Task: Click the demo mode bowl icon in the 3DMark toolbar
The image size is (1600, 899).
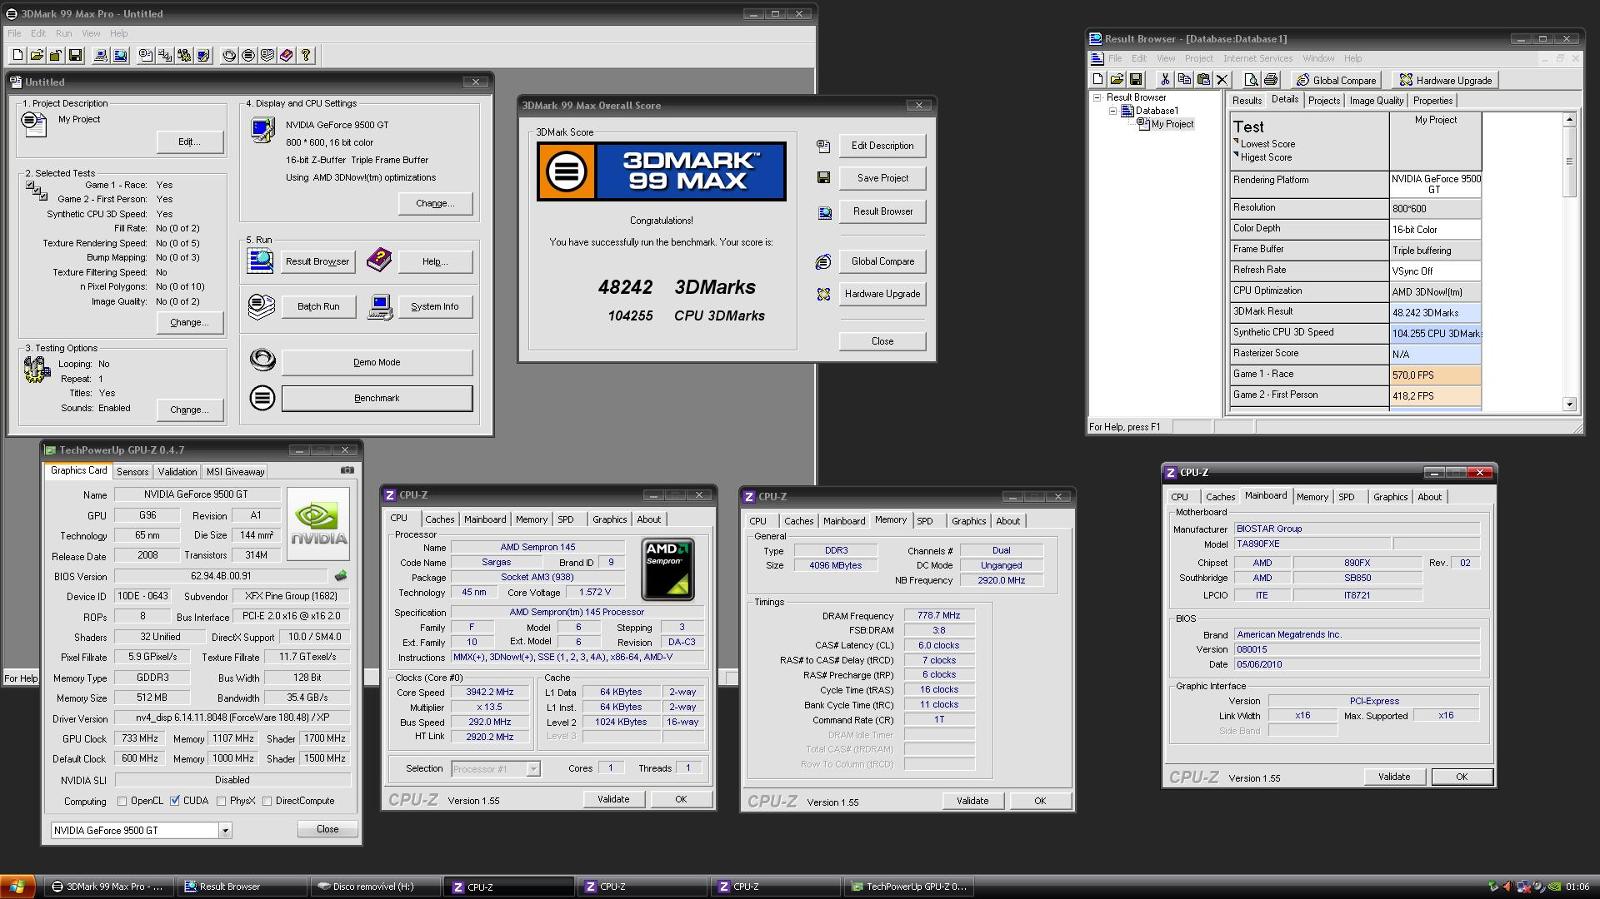Action: coord(230,55)
